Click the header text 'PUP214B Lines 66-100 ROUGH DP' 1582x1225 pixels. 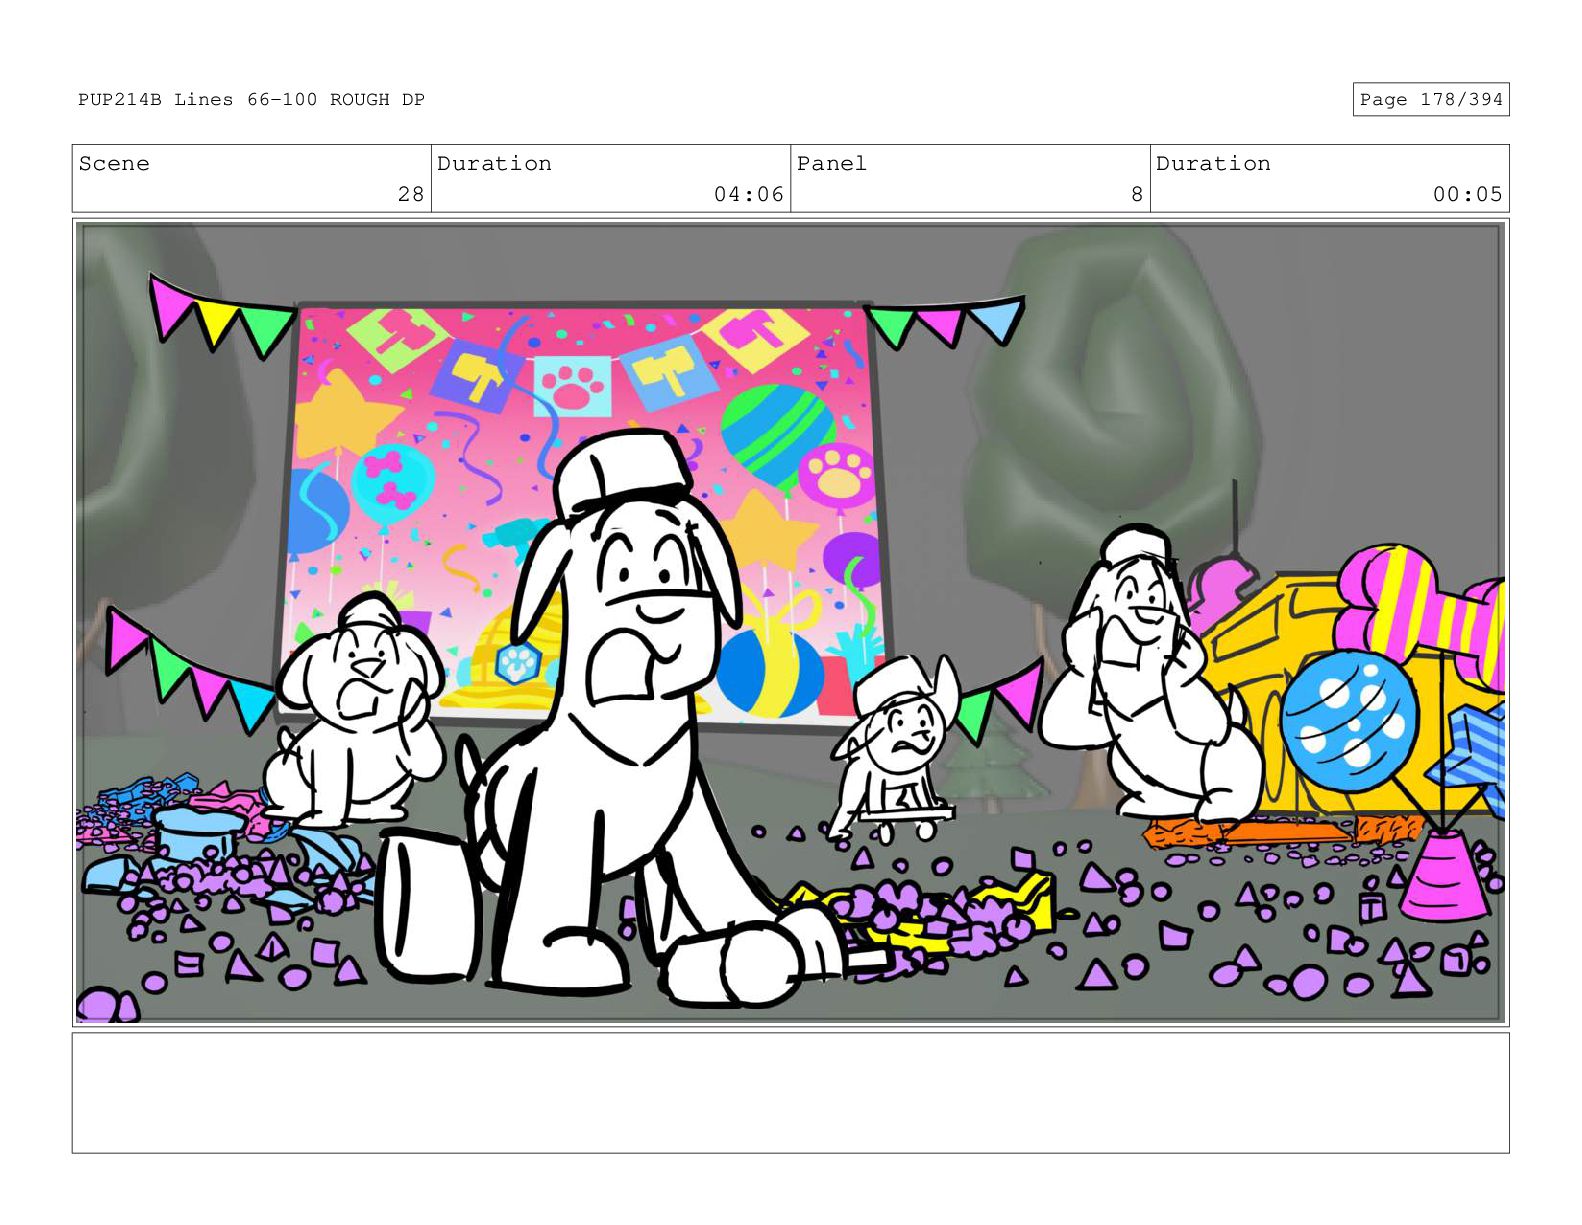(x=251, y=99)
